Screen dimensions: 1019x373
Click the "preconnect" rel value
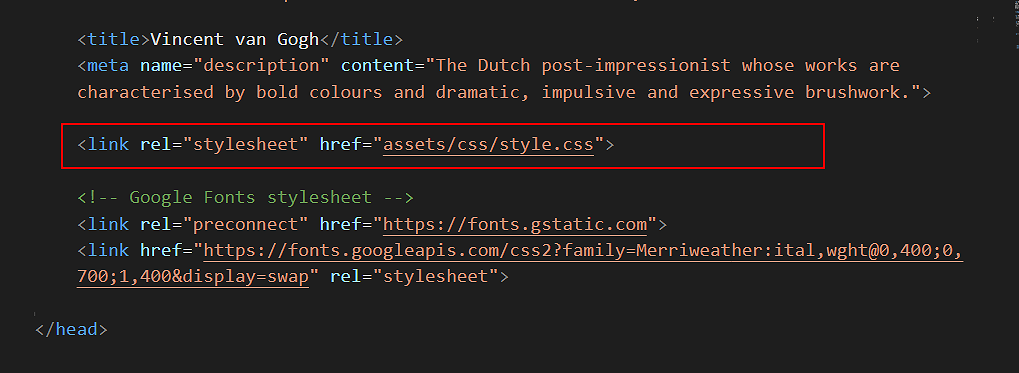click(x=251, y=225)
